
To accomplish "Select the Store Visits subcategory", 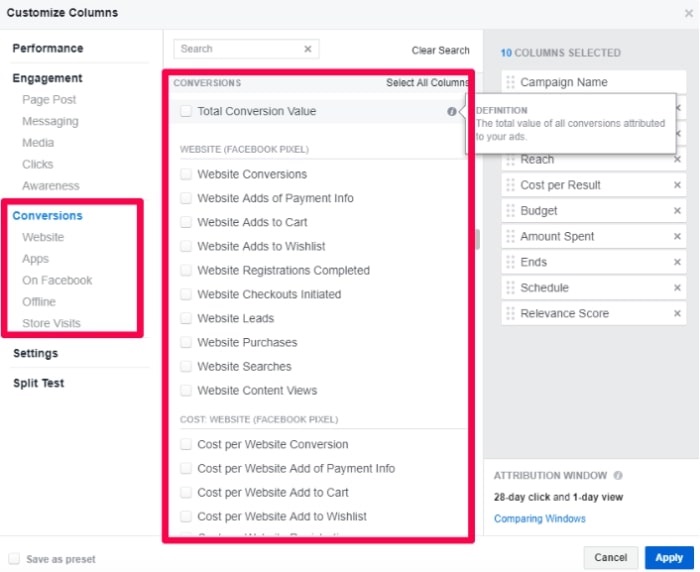I will click(51, 323).
